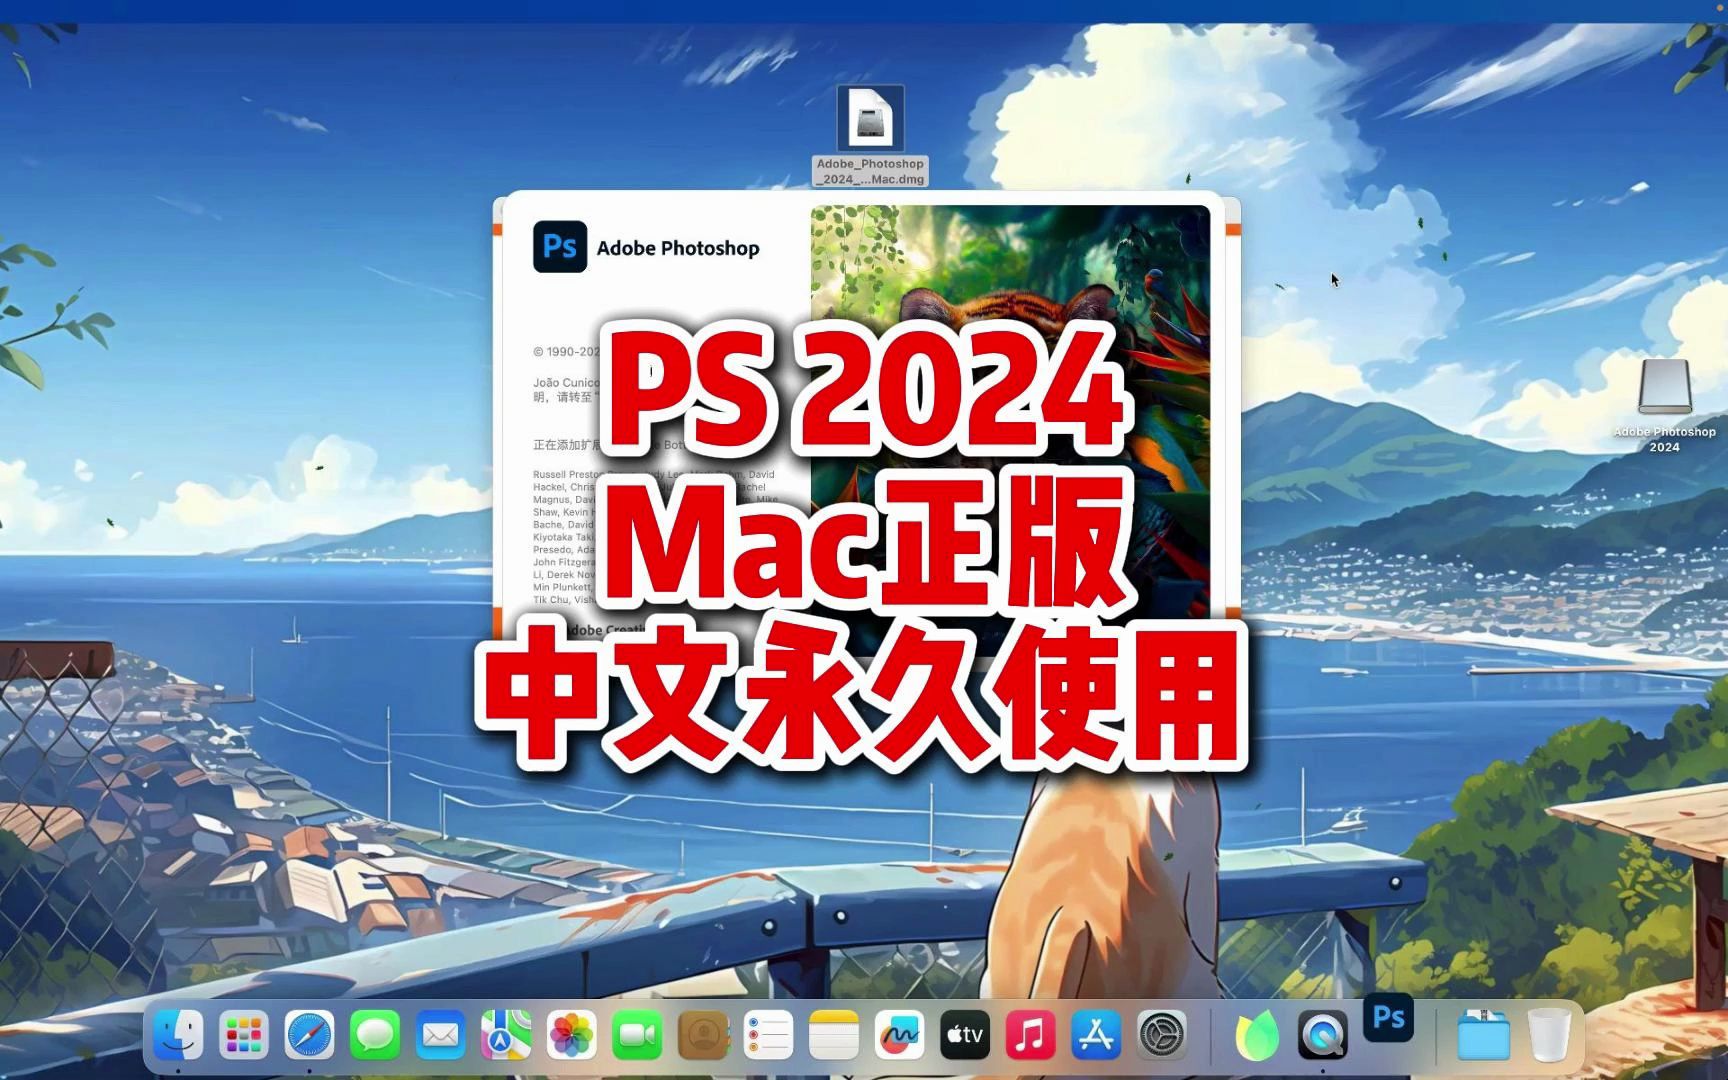Open the blue folder stack in the Dock
Image resolution: width=1728 pixels, height=1080 pixels.
pos(1483,1034)
